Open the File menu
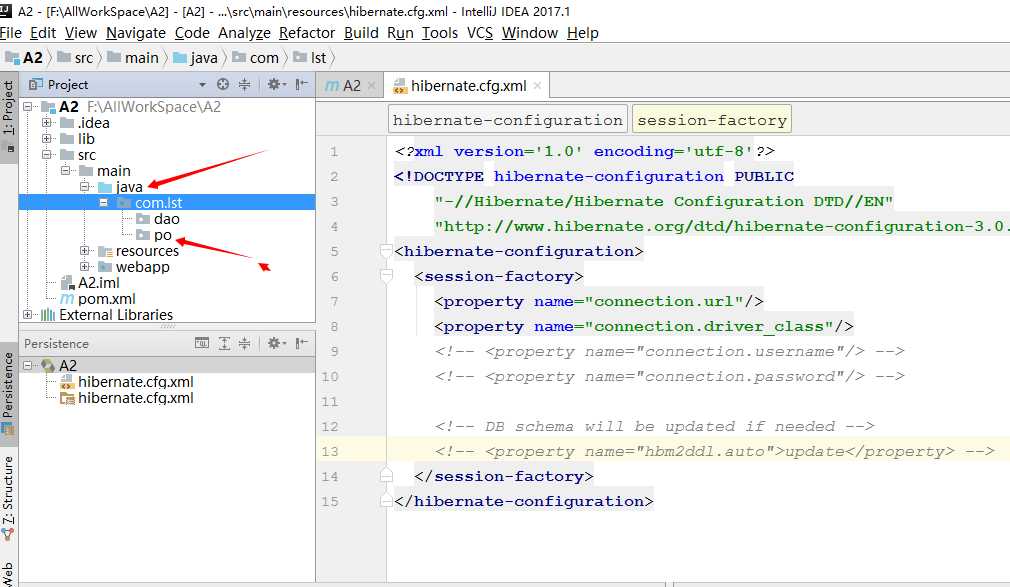1010x587 pixels. coord(11,33)
